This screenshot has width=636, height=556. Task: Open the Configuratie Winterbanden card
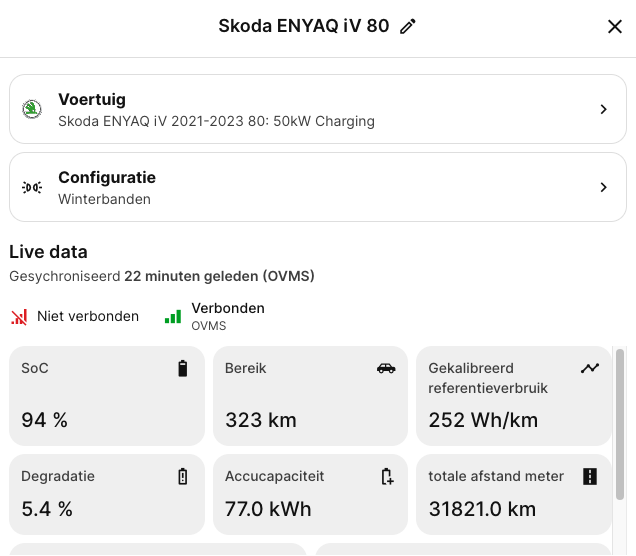318,187
